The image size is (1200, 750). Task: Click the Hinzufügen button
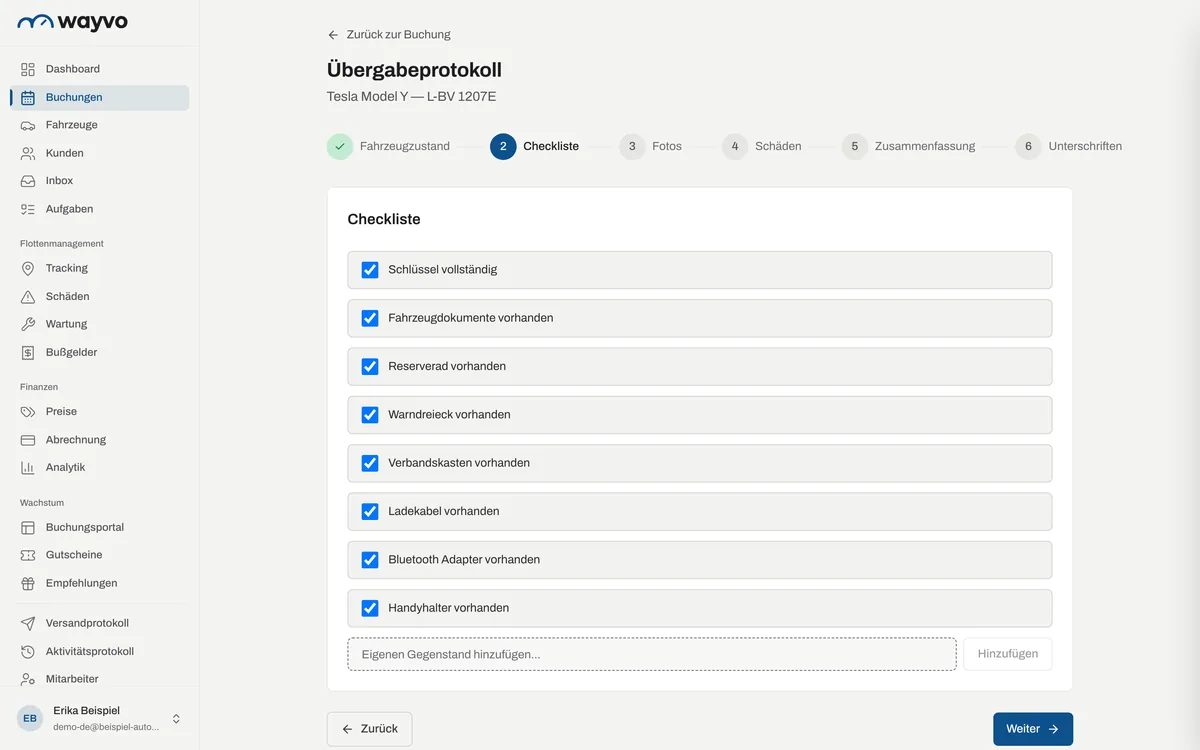click(1008, 654)
